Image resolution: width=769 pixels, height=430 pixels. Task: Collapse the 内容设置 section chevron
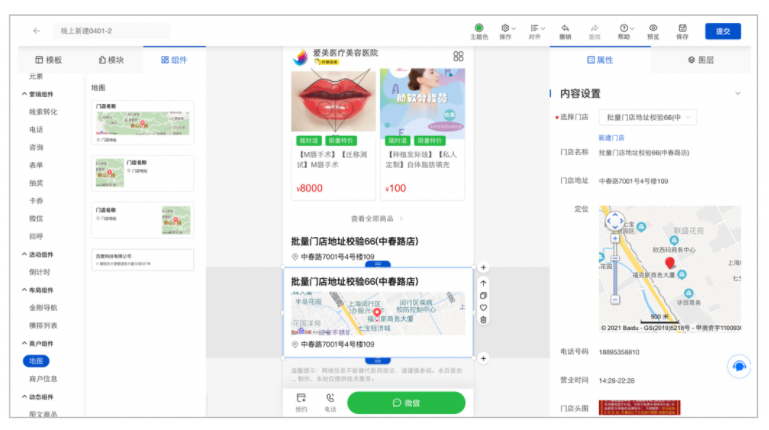coord(738,93)
